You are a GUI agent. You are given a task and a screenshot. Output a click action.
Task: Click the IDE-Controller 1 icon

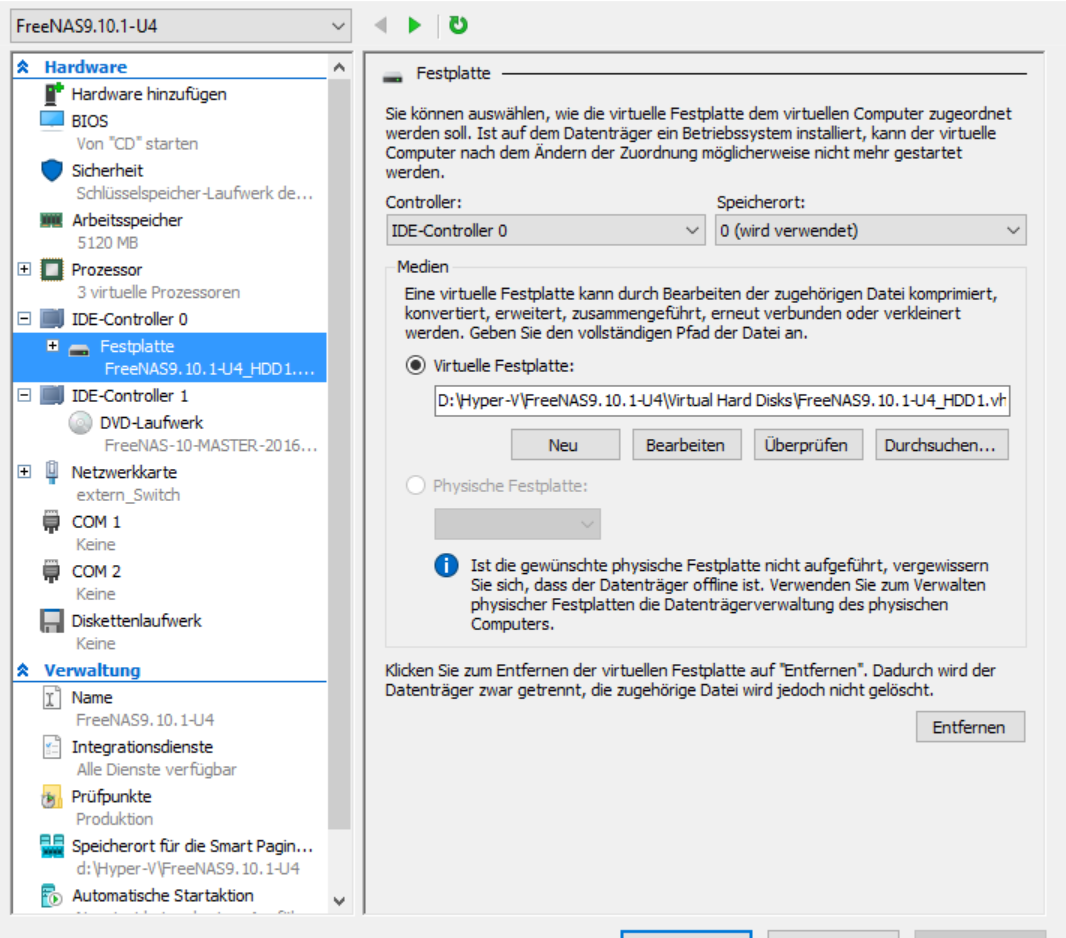coord(52,395)
